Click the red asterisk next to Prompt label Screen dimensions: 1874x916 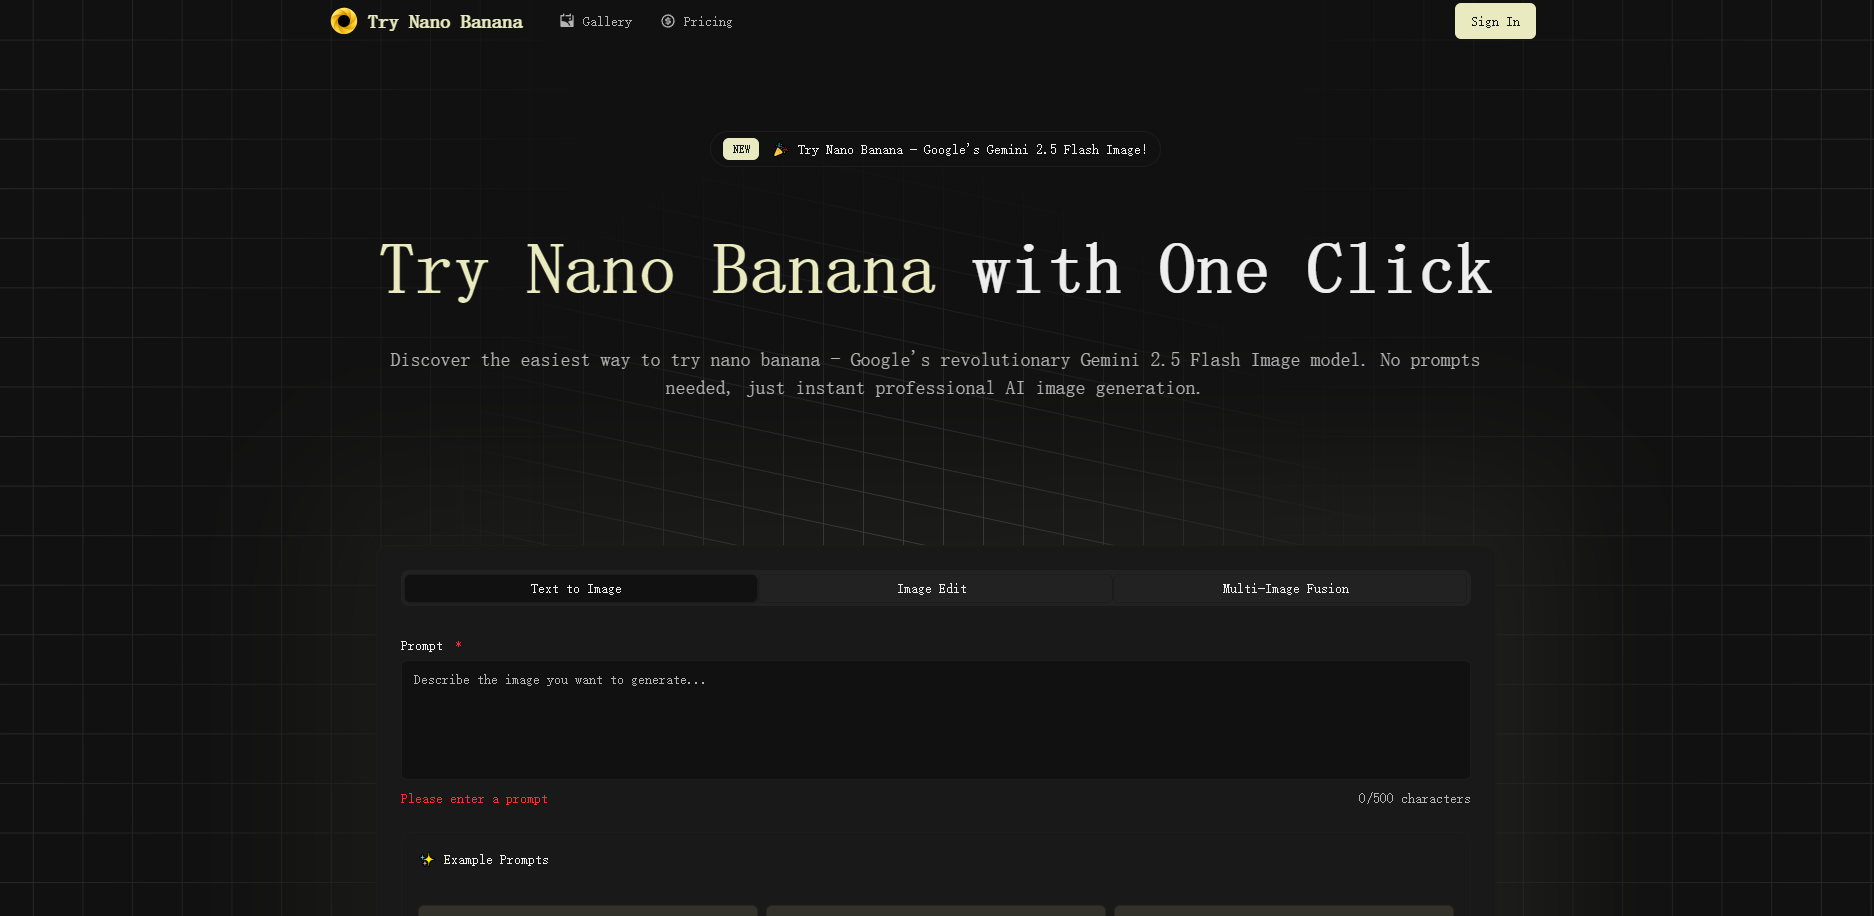[459, 645]
